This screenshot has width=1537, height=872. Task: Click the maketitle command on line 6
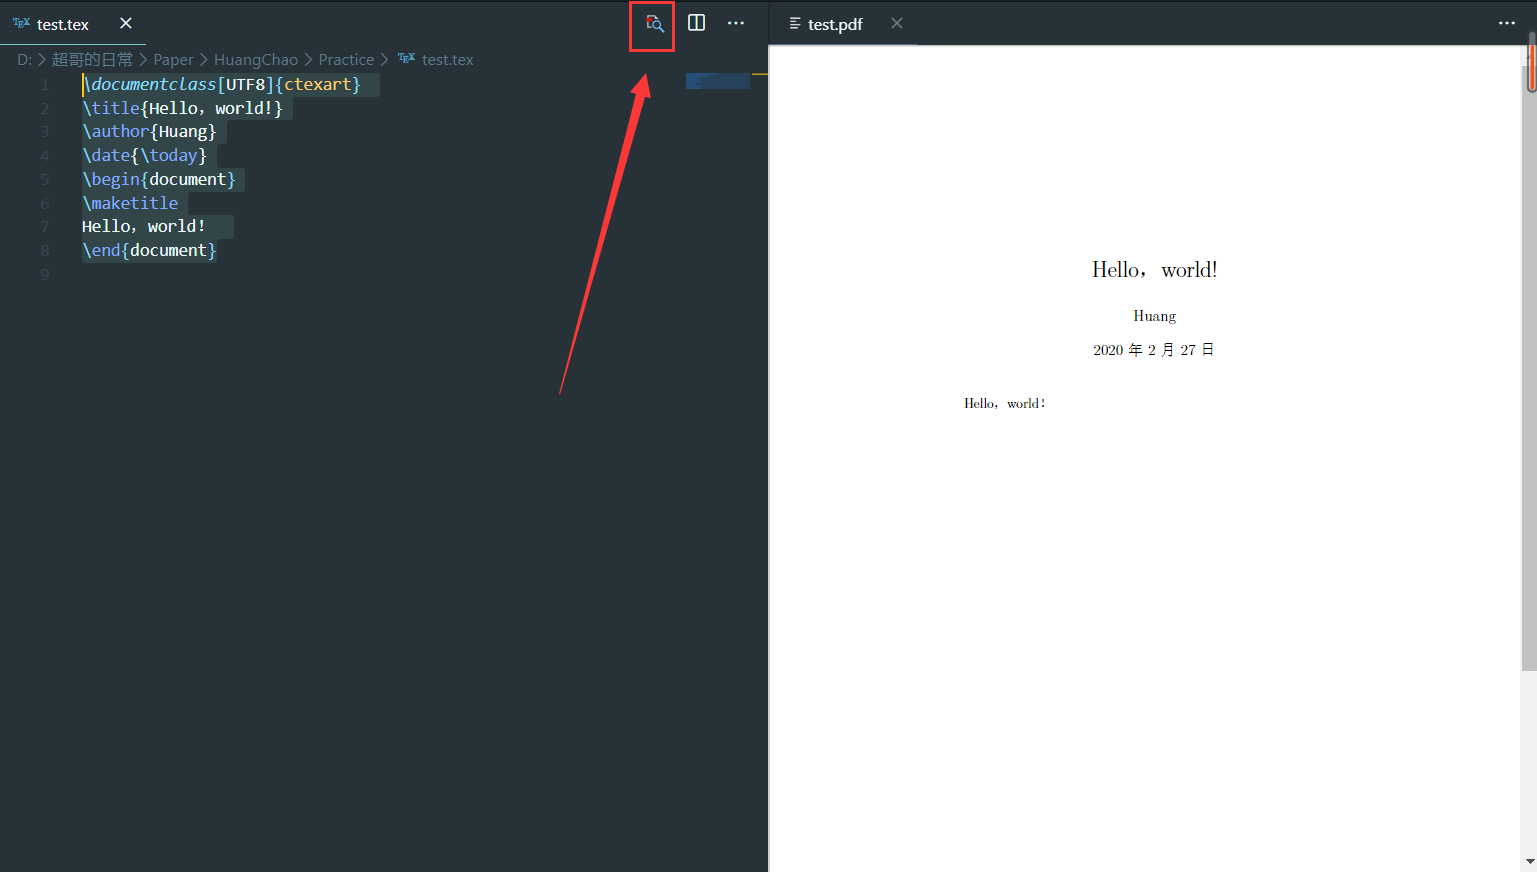pyautogui.click(x=131, y=202)
